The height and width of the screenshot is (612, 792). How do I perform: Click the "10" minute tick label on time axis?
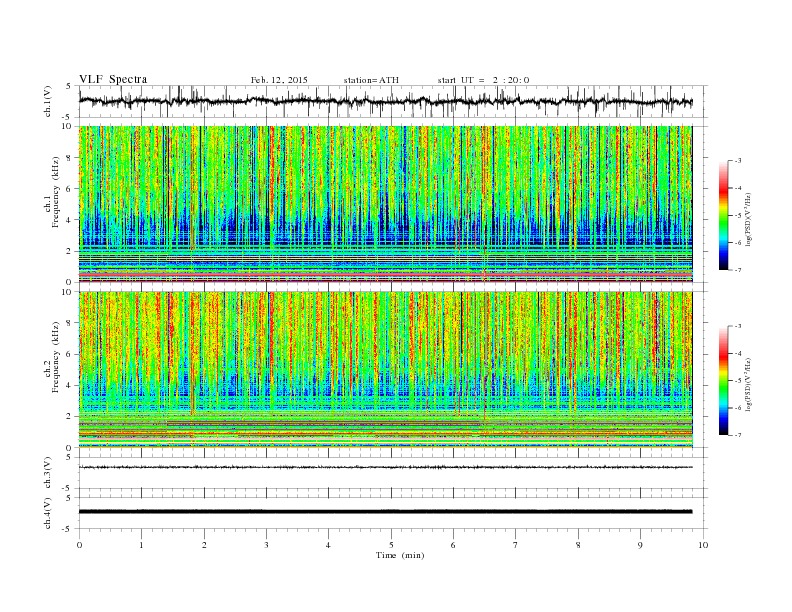click(703, 545)
